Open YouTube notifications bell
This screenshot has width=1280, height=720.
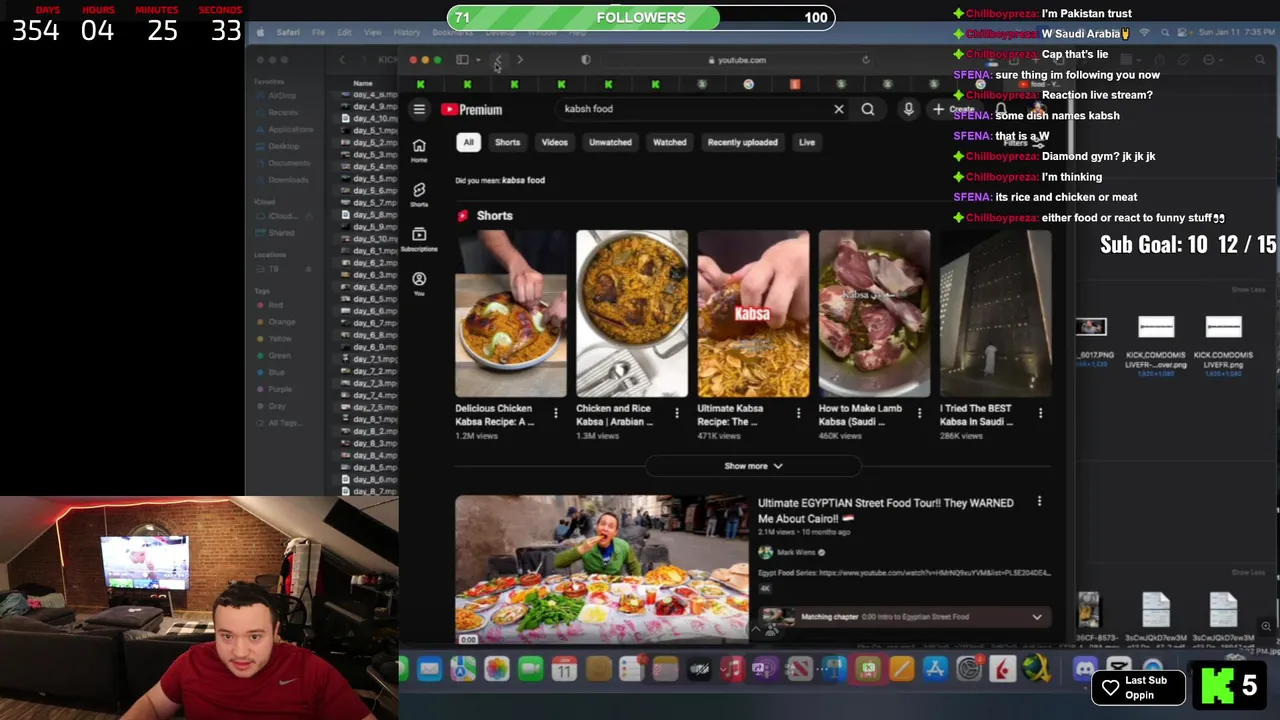pyautogui.click(x=1001, y=109)
